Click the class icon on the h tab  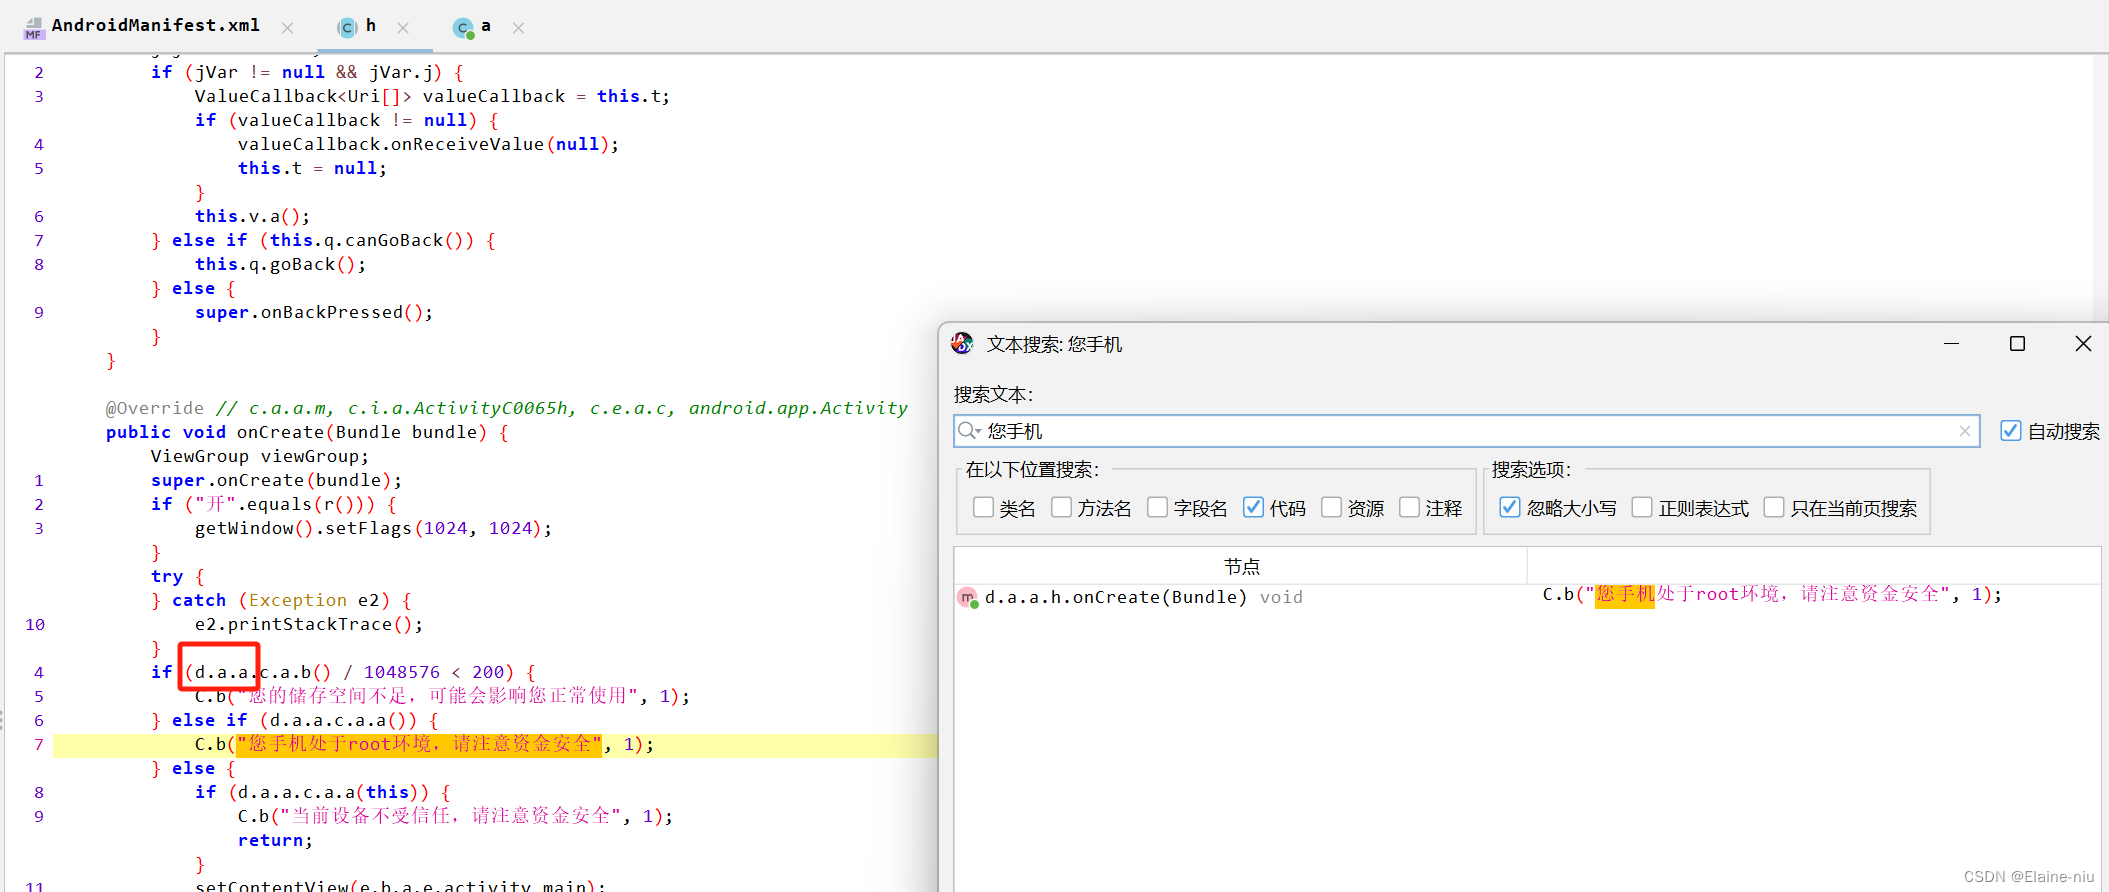[347, 28]
